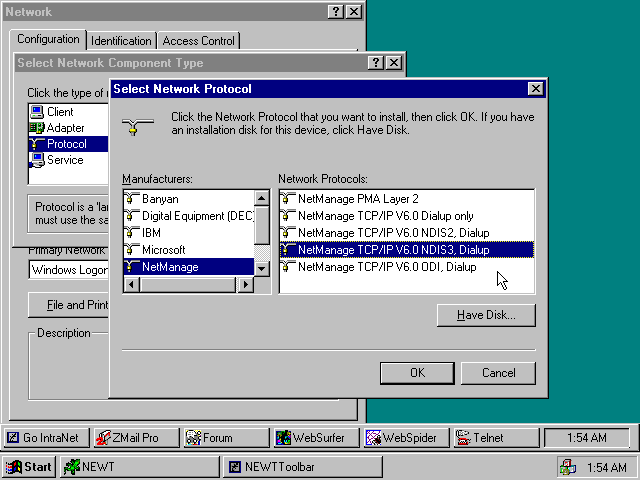Click File and Print Sharing button
640x480 pixels.
click(x=69, y=305)
